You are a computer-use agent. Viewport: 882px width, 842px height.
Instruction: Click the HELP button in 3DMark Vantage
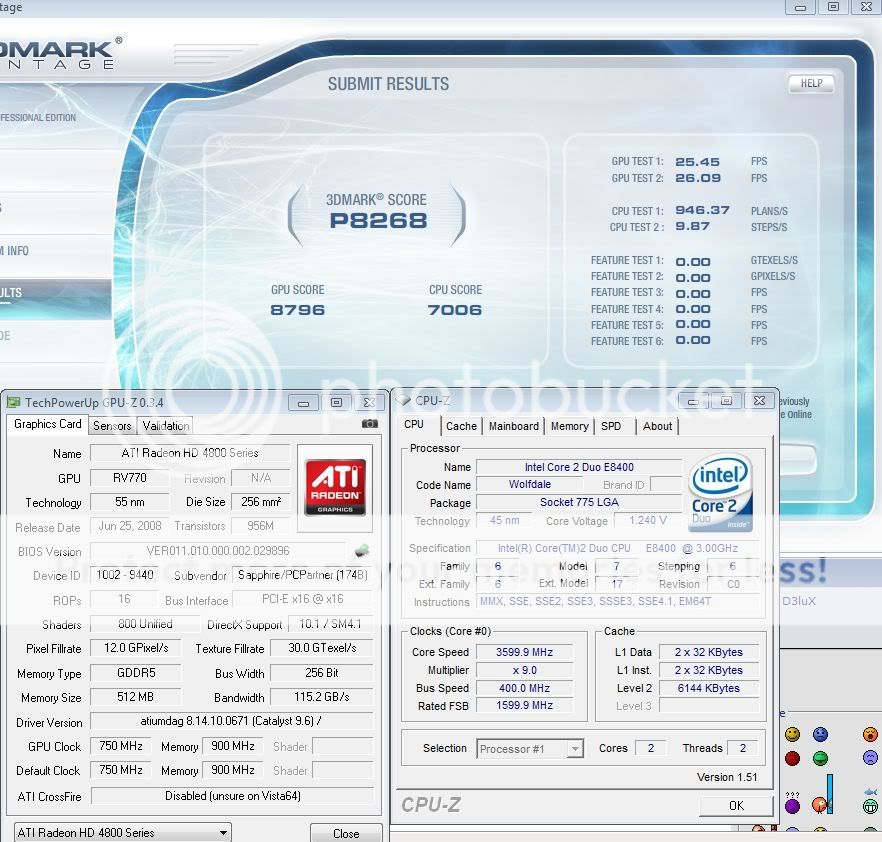pos(811,84)
